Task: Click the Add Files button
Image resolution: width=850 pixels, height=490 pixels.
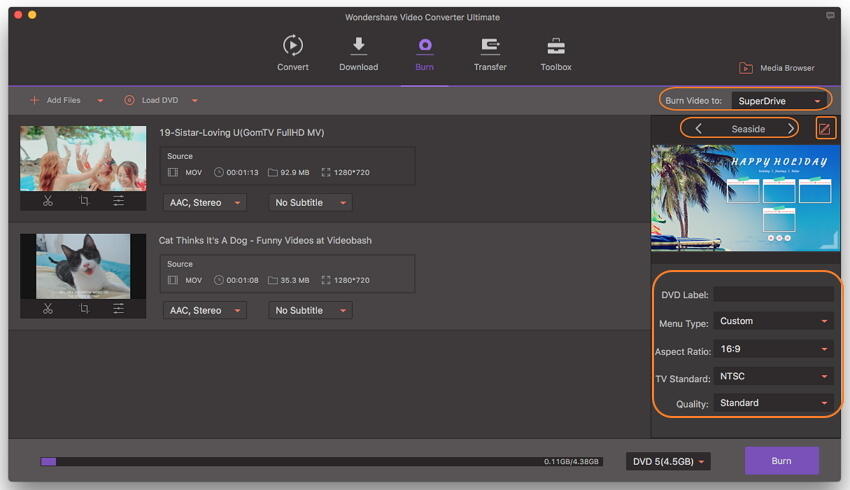Action: click(55, 100)
